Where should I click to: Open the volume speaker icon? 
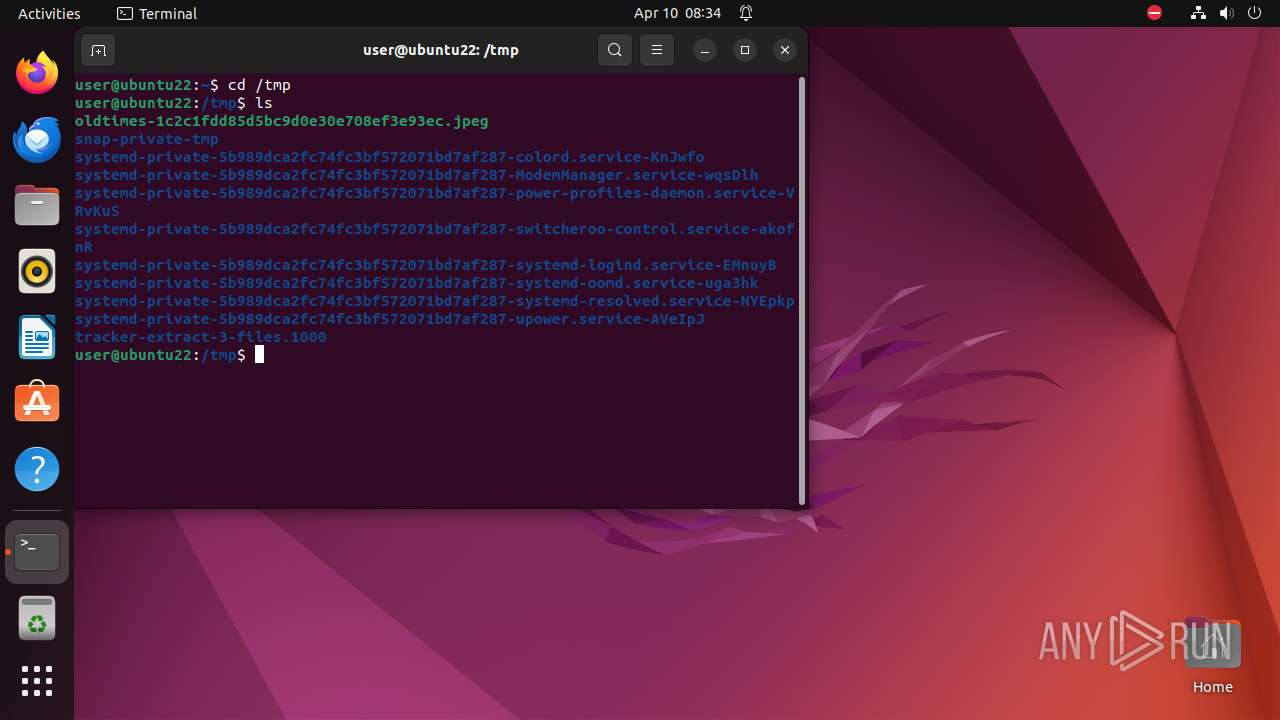point(1226,13)
